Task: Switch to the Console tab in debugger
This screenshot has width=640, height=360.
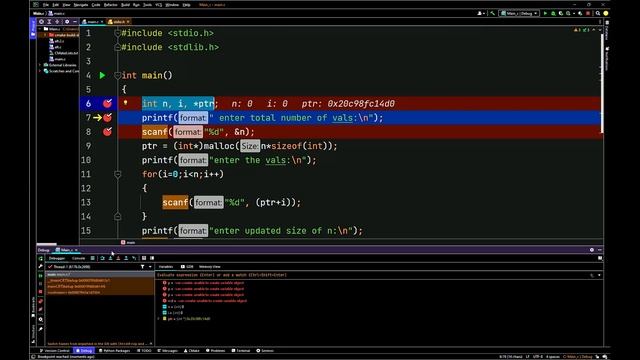Action: 78,258
